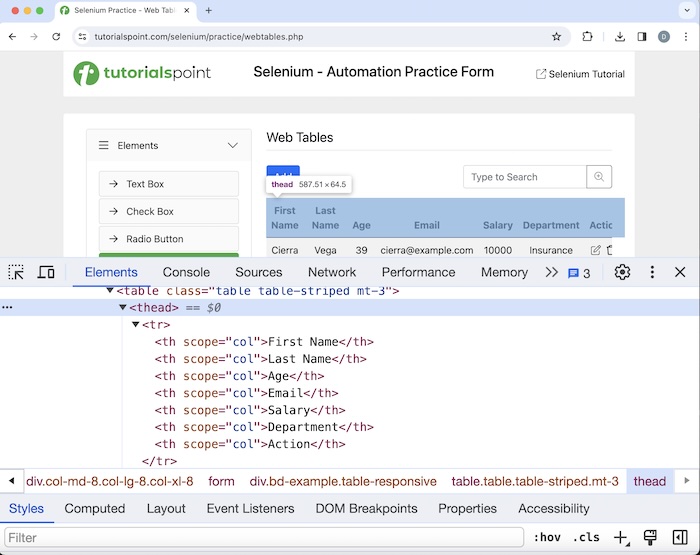Toggle the :hov element state panel

pyautogui.click(x=545, y=538)
